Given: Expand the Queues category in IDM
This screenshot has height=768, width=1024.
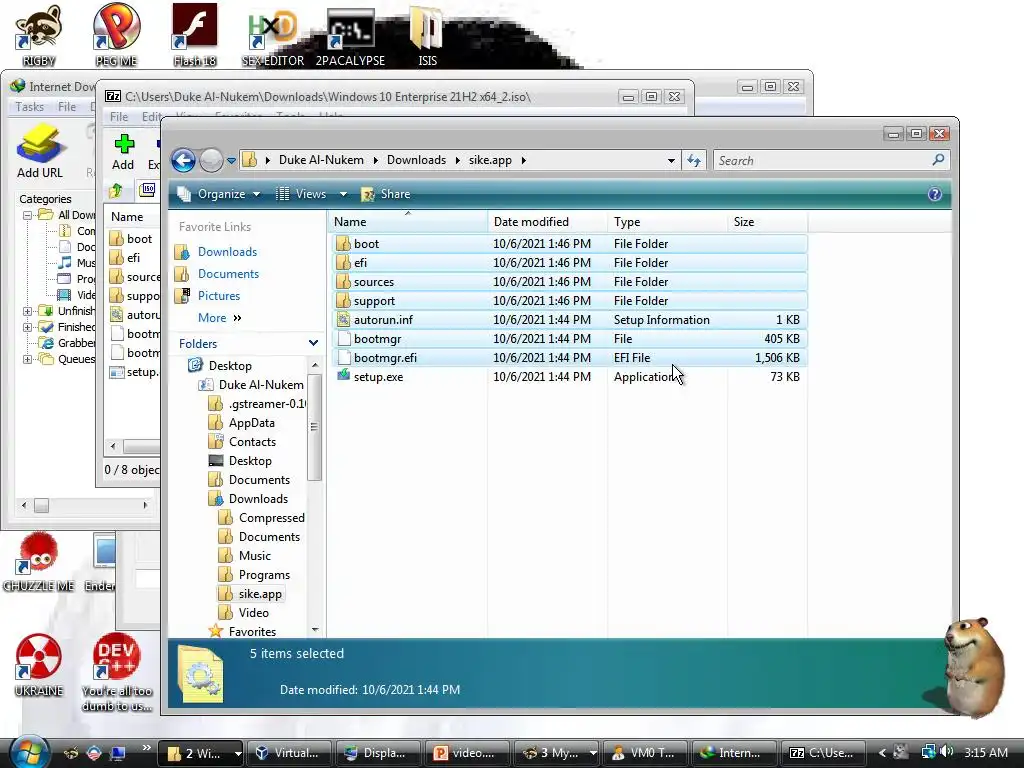Looking at the screenshot, I should (27, 359).
